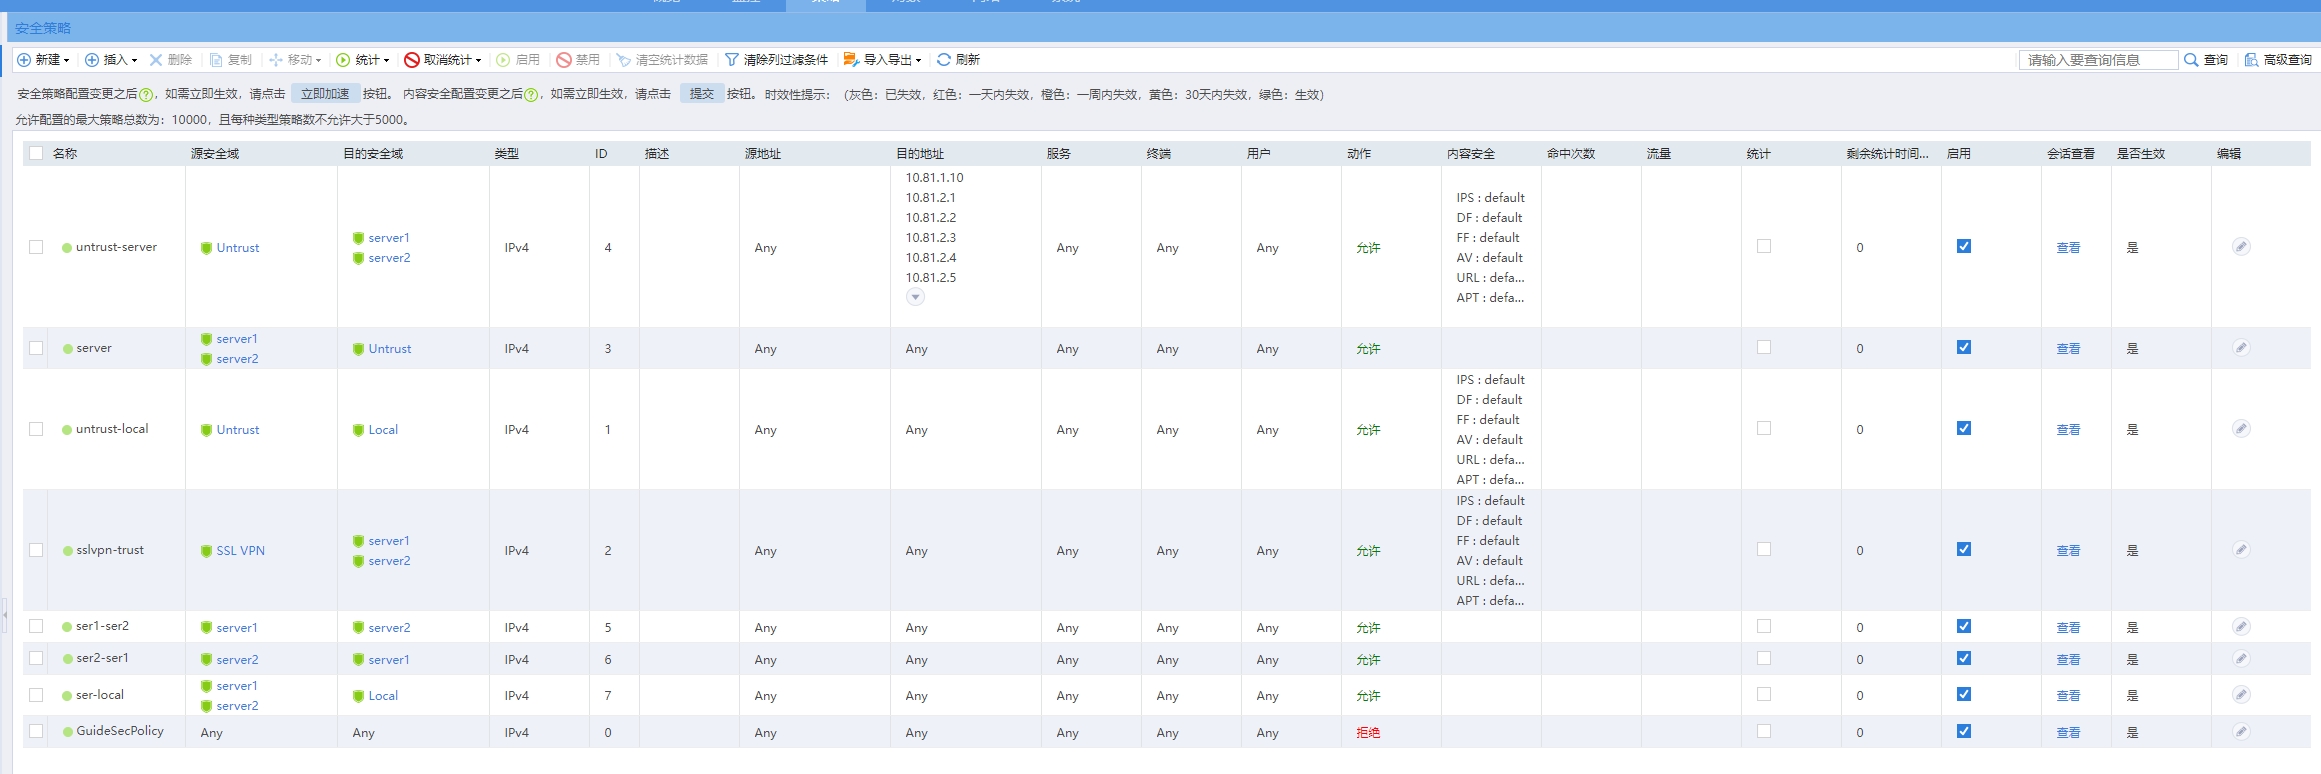Click the Untrust destination zone in server row

pos(390,349)
